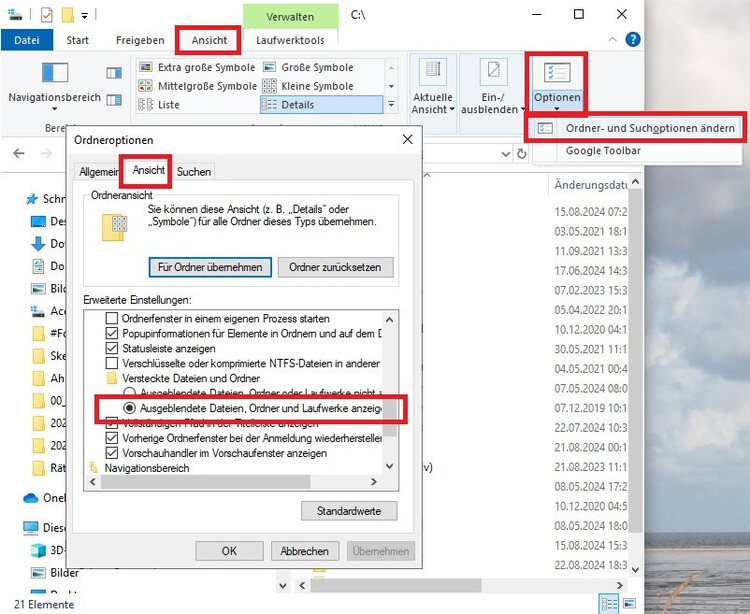Collapse the ribbon with the chevron

(612, 40)
